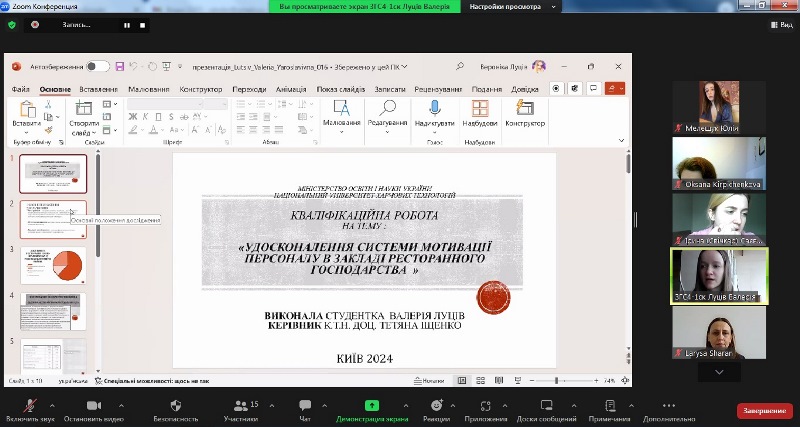Stop the camera via Остановить видео
The image size is (800, 427).
(x=93, y=411)
